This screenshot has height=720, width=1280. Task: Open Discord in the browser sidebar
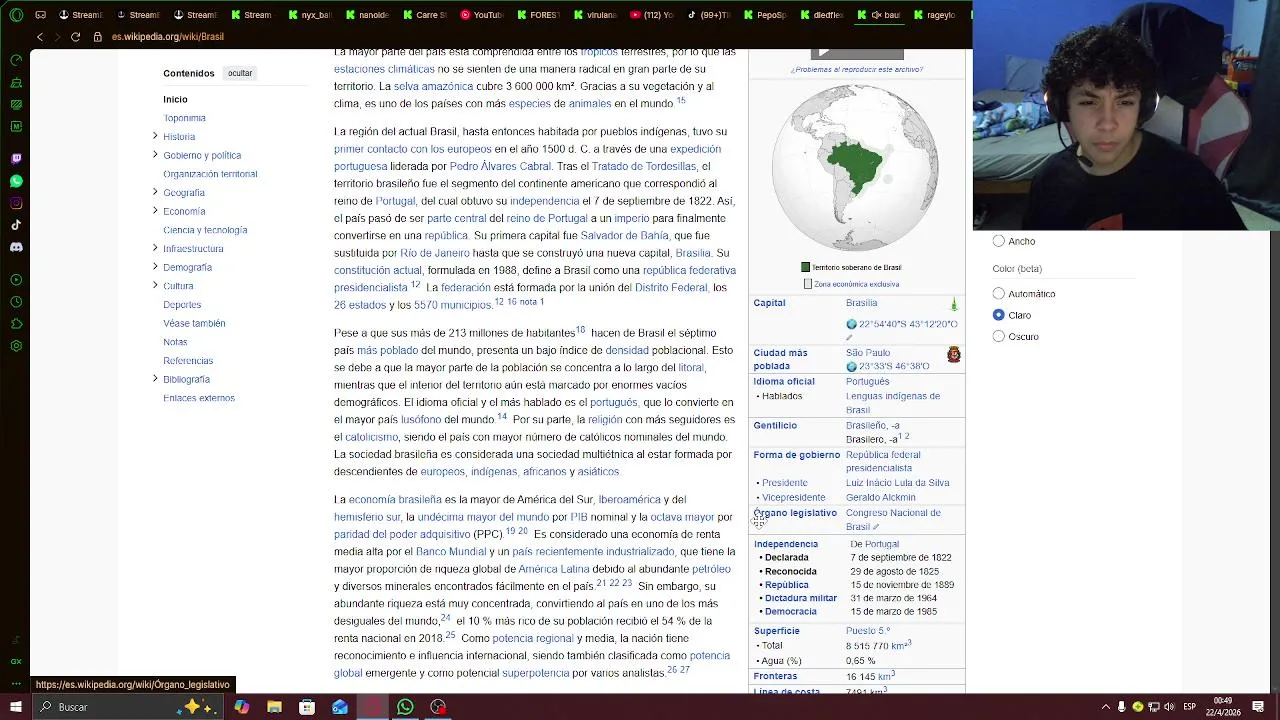click(16, 247)
